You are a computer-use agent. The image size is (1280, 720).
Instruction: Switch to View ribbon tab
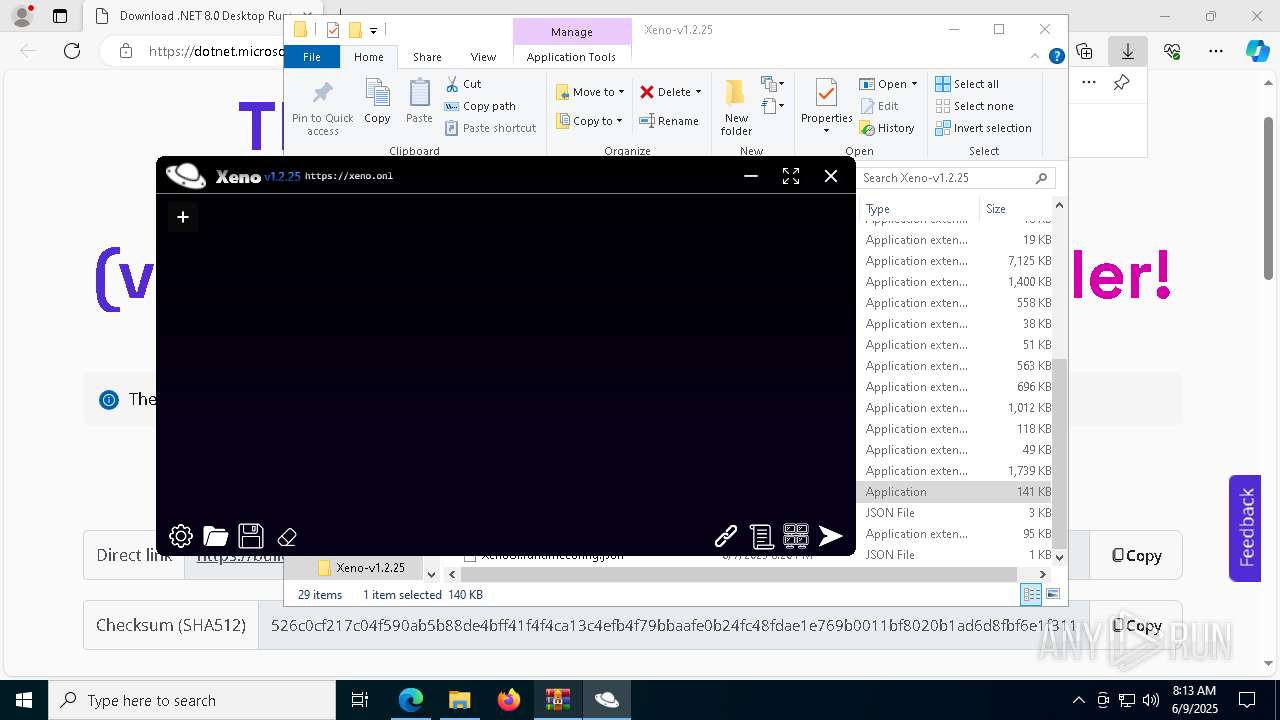click(x=483, y=57)
